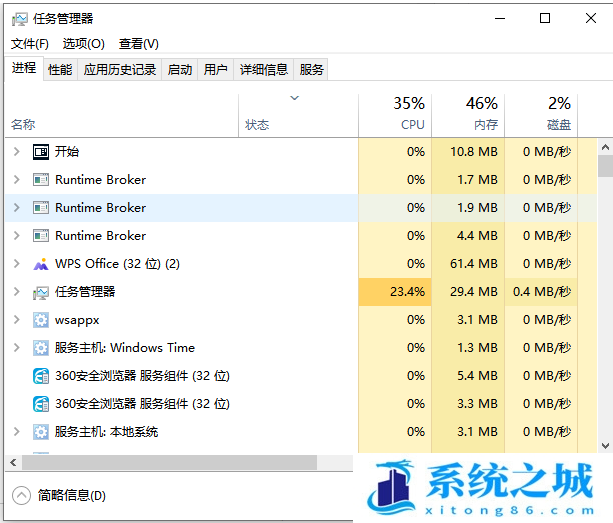Select the WPS Office (32 位) (2) name

click(117, 264)
